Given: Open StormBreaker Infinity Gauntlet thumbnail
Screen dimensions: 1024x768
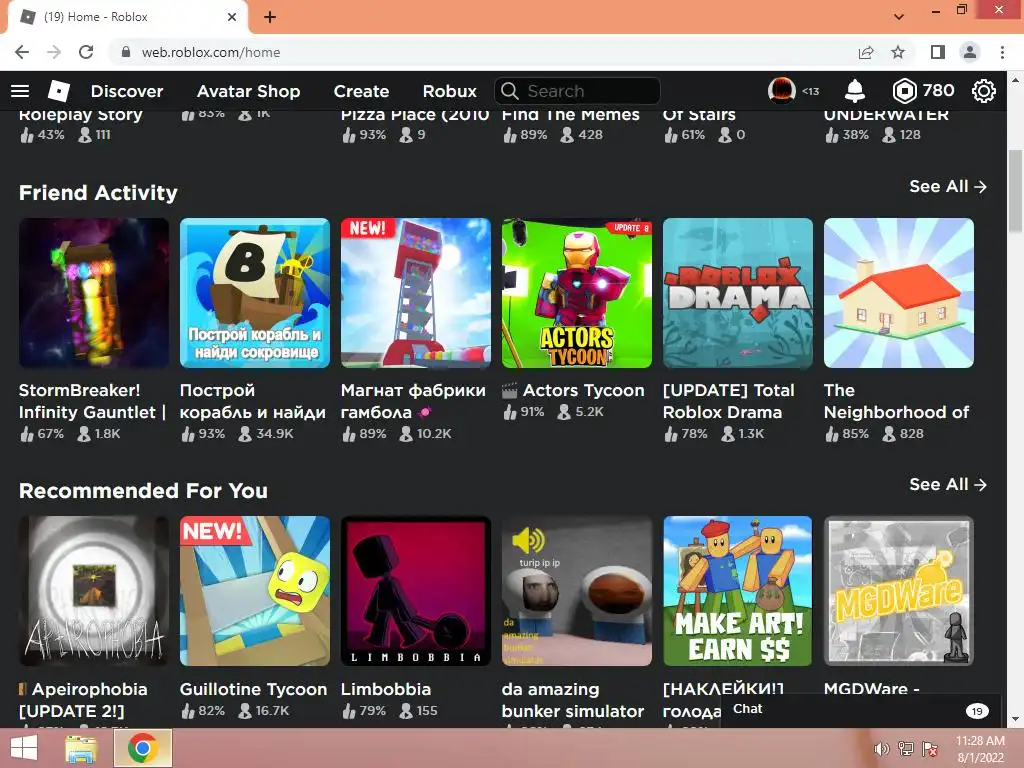Looking at the screenshot, I should tap(93, 293).
